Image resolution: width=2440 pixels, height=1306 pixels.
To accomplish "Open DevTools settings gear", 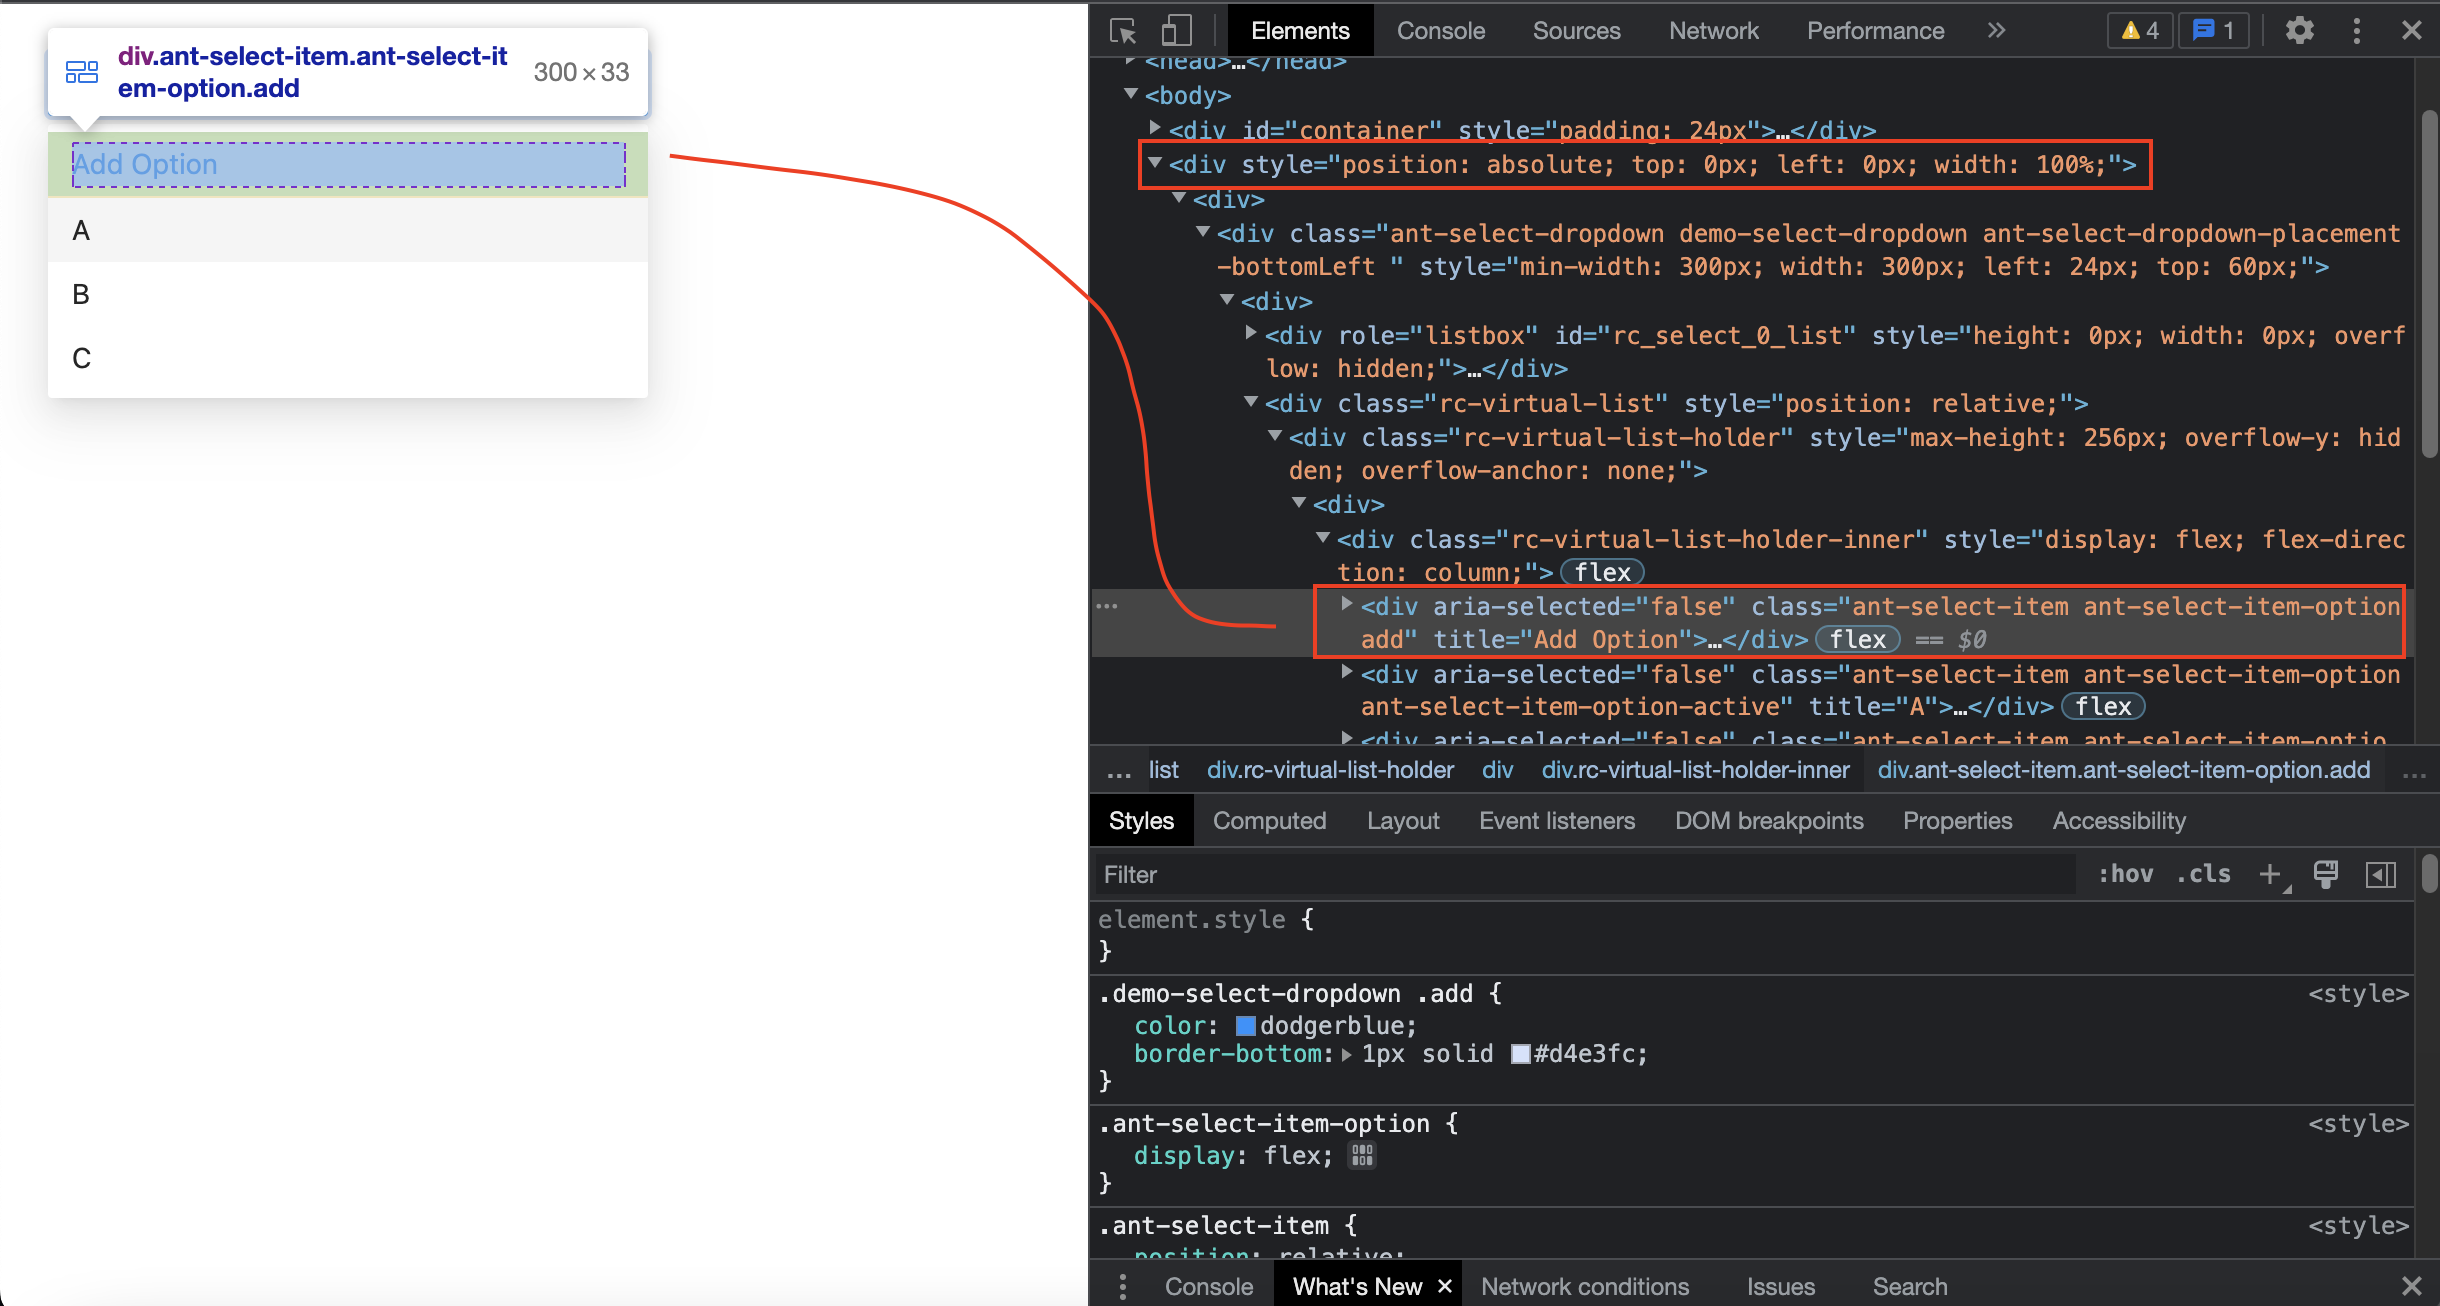I will pyautogui.click(x=2300, y=31).
